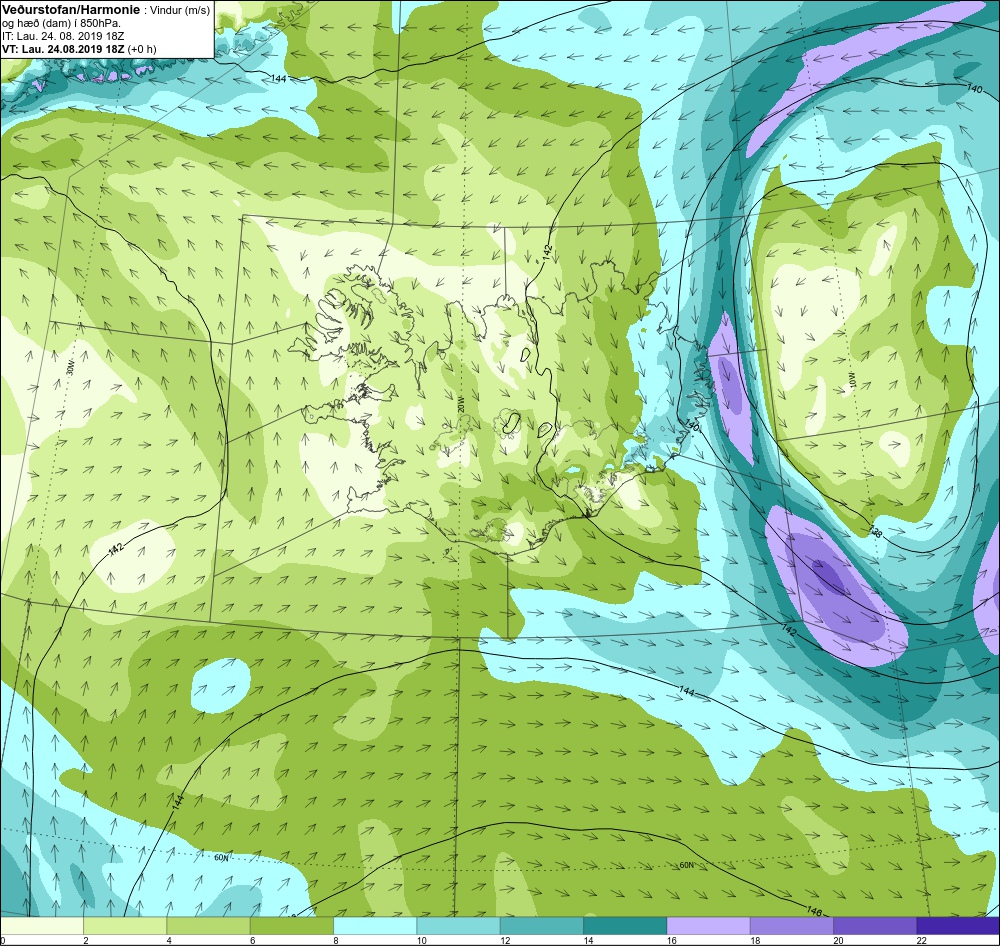
Task: Click the 10–12 m/s legend color band
Action: [458, 926]
